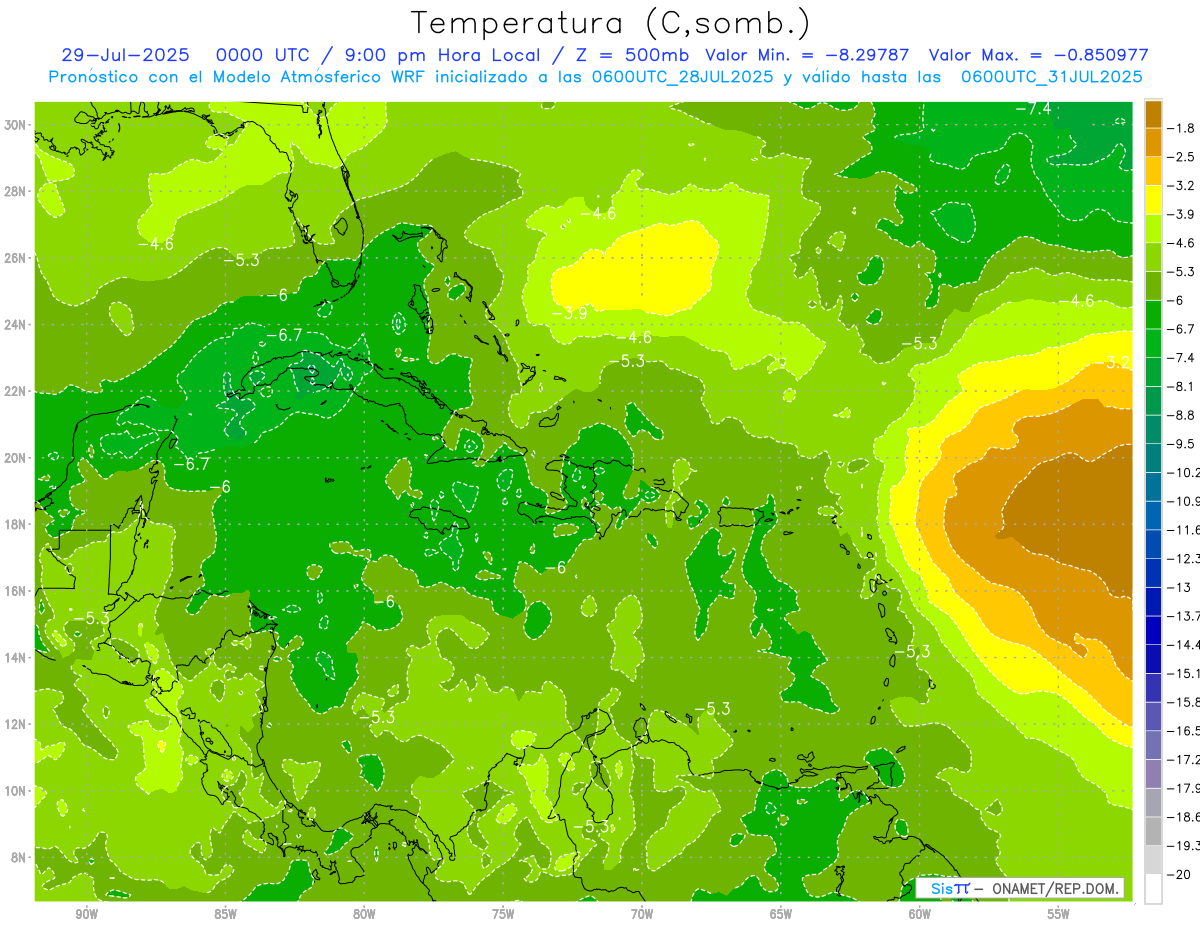Click the -2.5 colorbar scale label

tap(1181, 157)
